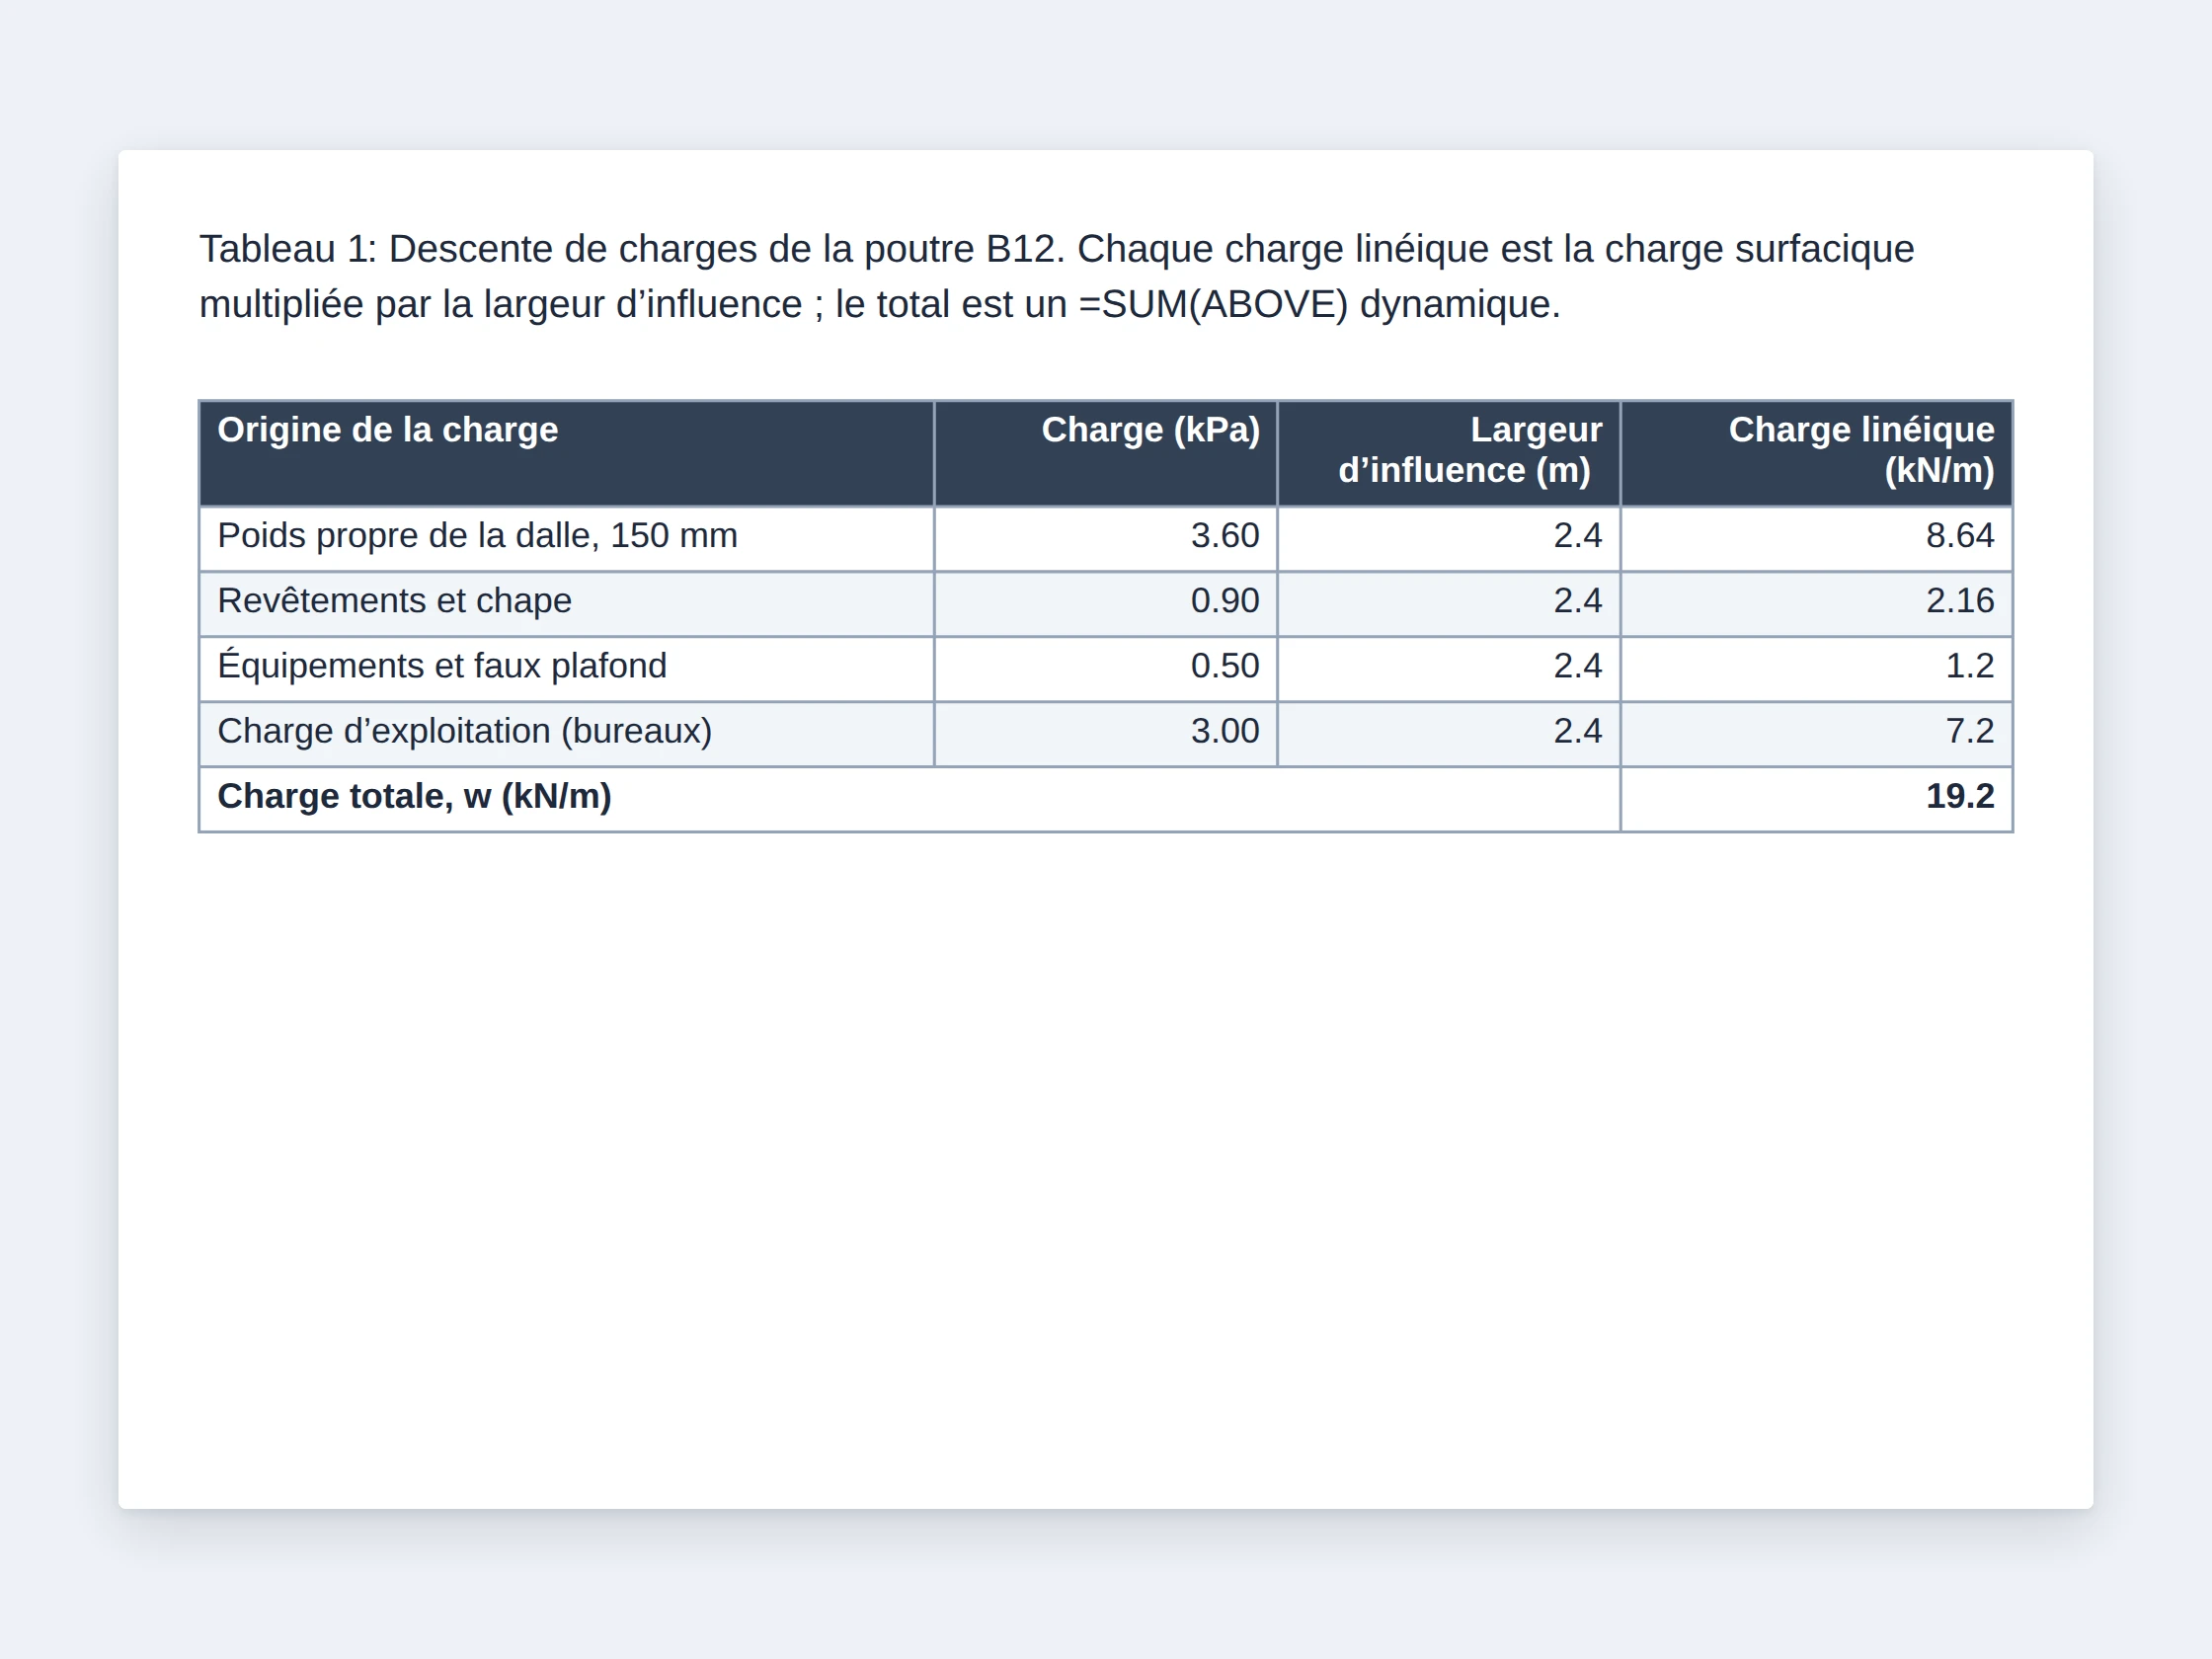Viewport: 2212px width, 1659px height.
Task: Click the 'Revêtements et chape' cell
Action: 567,603
